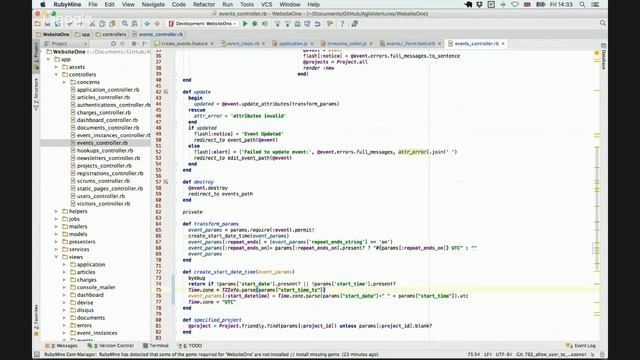Click the VCS Update Project icon
Screen dimensions: 640x360
click(277, 24)
